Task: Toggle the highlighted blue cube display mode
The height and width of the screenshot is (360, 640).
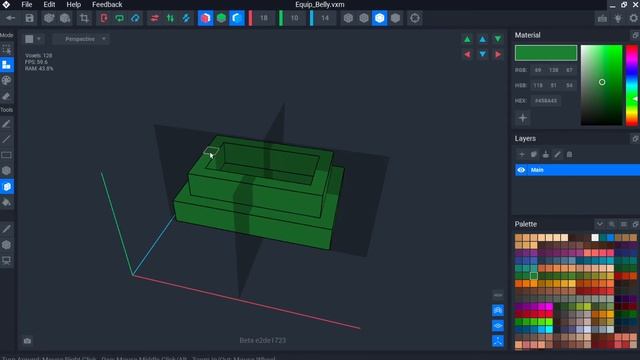Action: click(x=380, y=18)
